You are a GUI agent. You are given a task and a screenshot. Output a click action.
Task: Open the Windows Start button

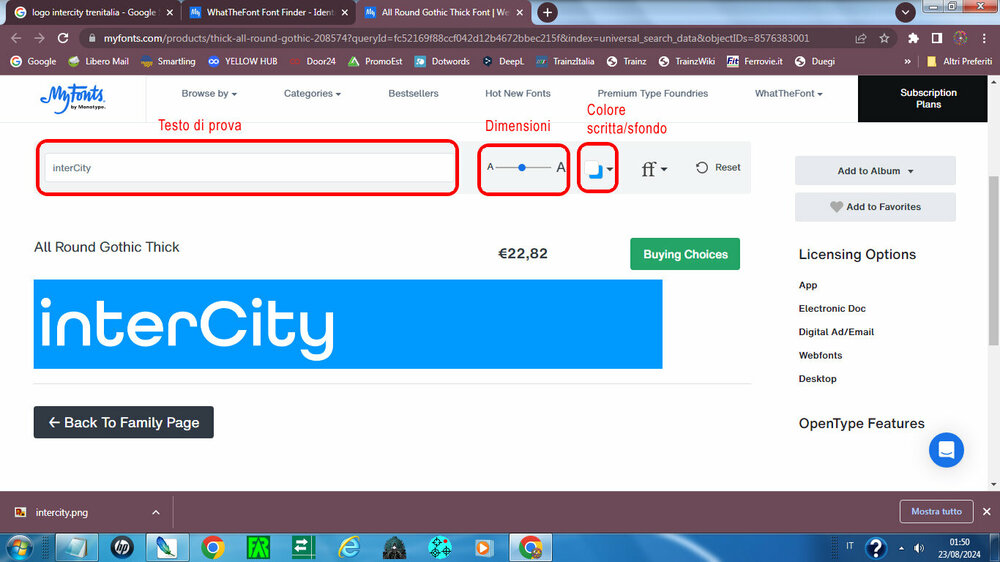(19, 547)
